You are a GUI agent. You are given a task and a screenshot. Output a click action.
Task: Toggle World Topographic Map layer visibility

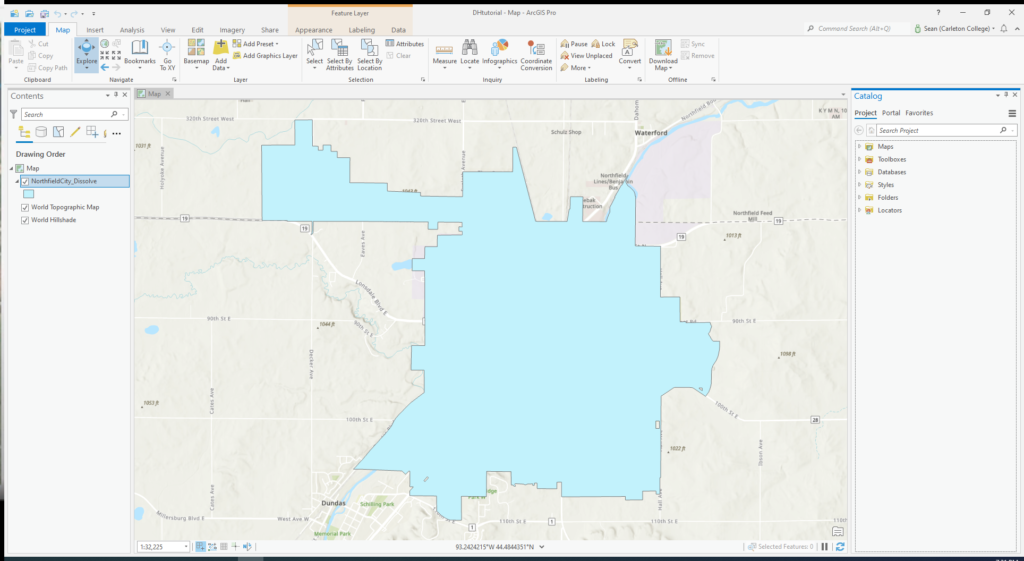click(x=25, y=207)
